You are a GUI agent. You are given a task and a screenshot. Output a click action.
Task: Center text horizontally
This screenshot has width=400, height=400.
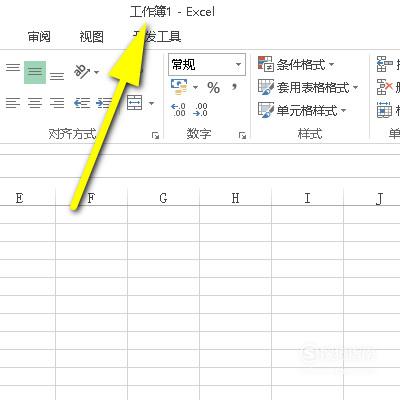(35, 103)
